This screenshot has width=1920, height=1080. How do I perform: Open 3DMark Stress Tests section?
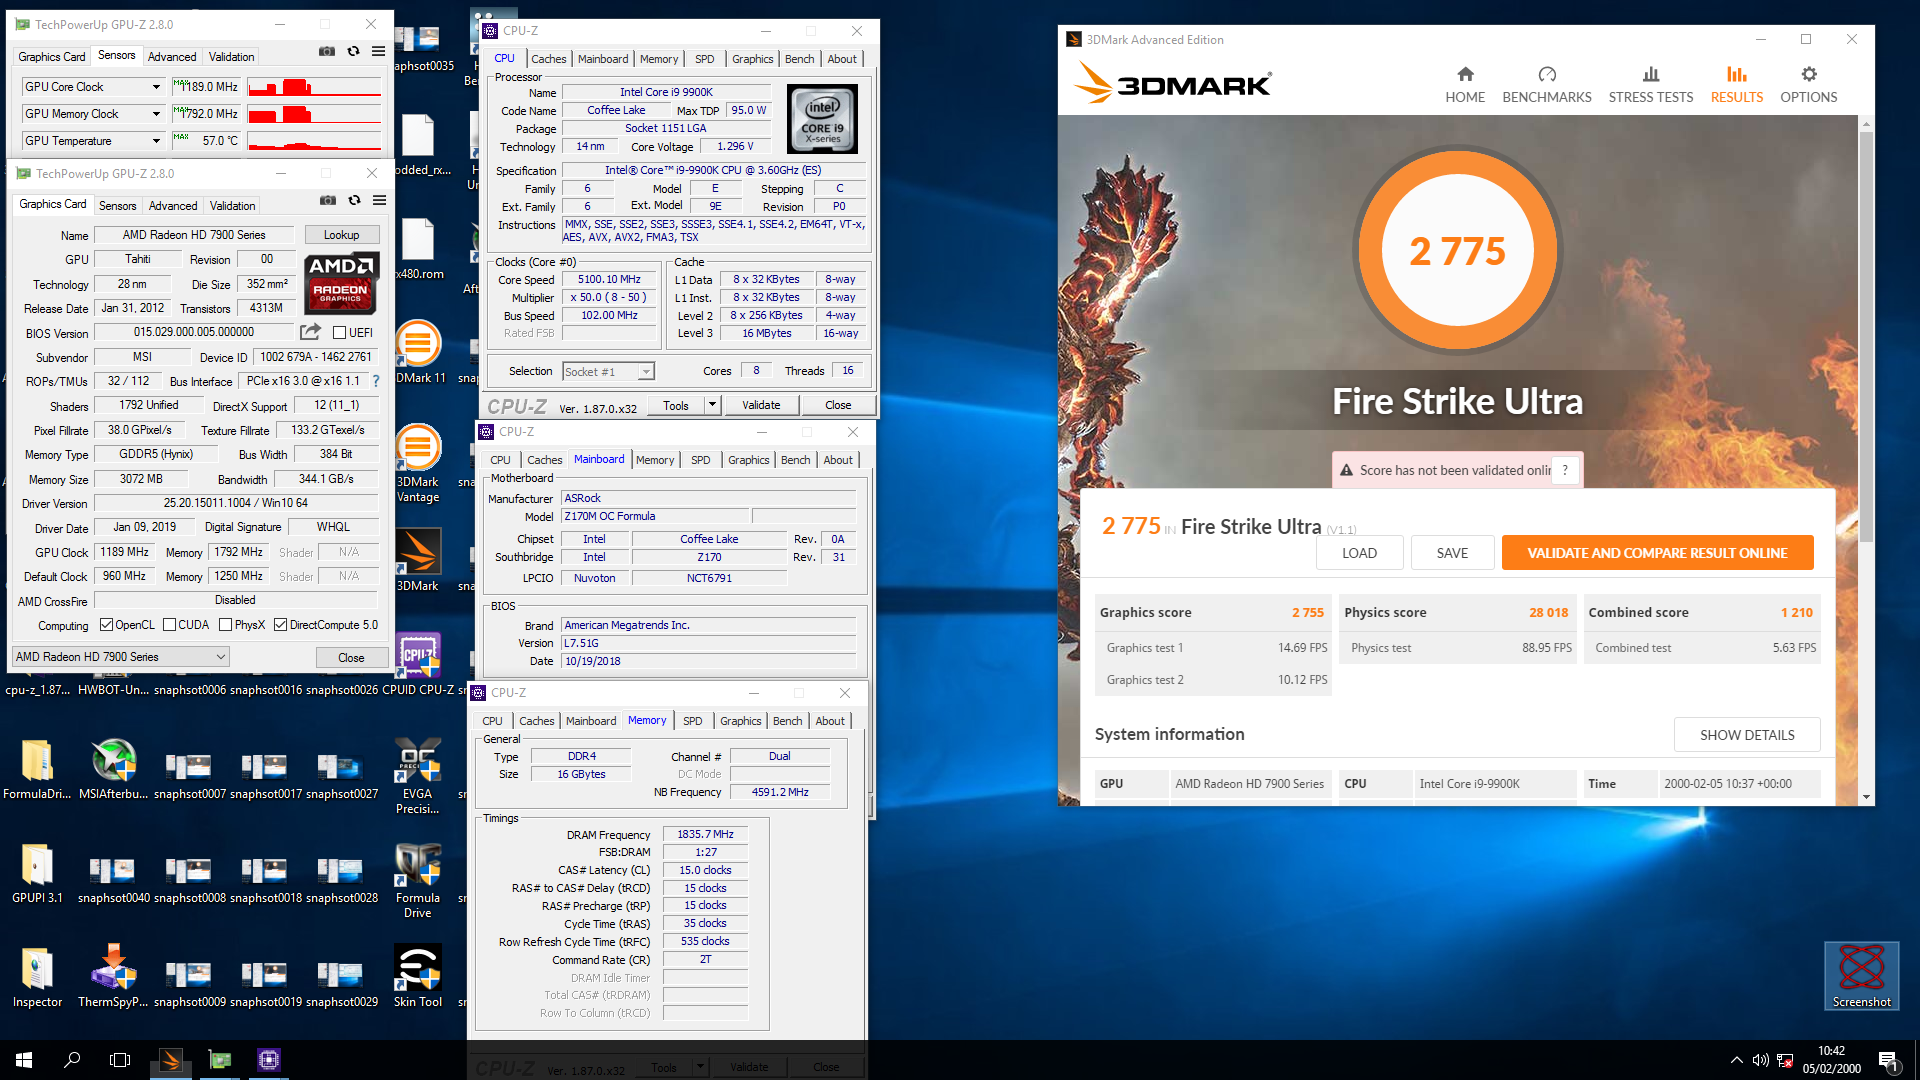pyautogui.click(x=1651, y=85)
